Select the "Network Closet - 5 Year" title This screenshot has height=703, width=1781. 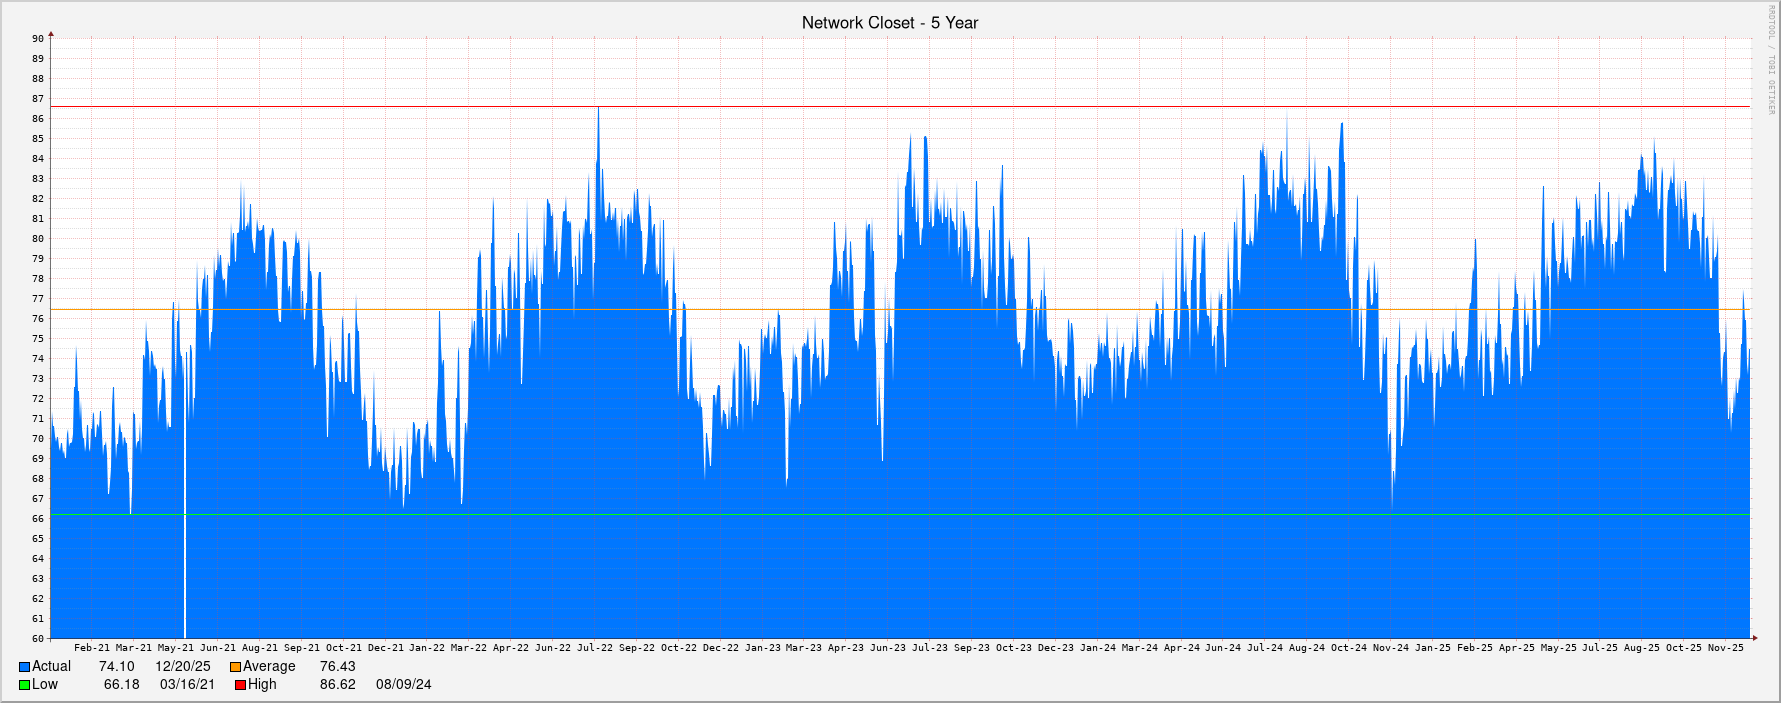coord(889,23)
